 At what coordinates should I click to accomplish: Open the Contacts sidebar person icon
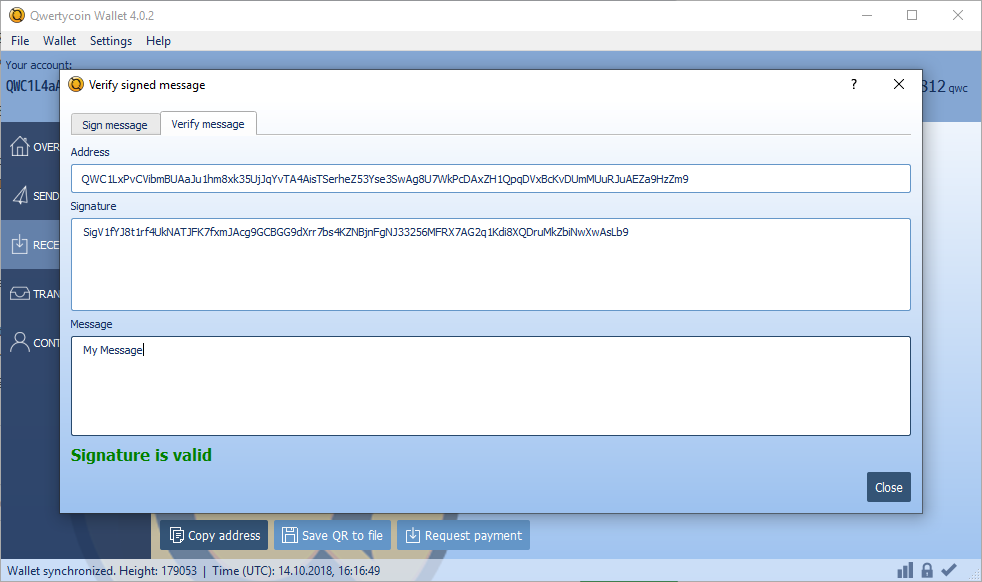pyautogui.click(x=19, y=342)
